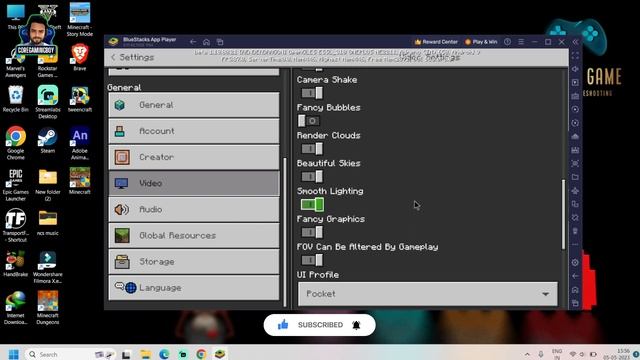
Task: Open File Explorer from the taskbar
Action: pyautogui.click(x=145, y=354)
